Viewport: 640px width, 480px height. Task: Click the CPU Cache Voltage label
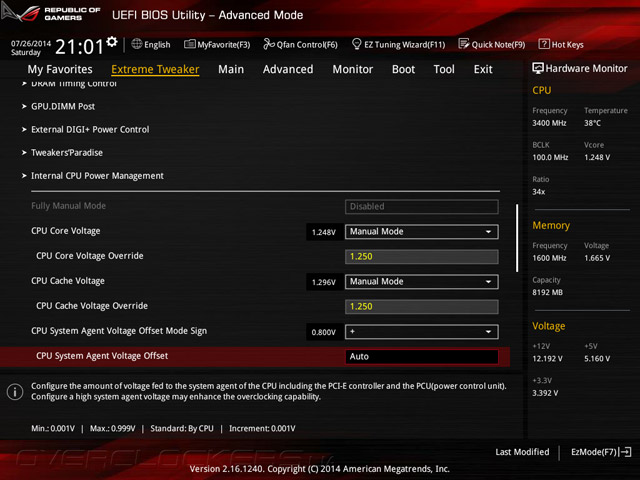[x=68, y=281]
